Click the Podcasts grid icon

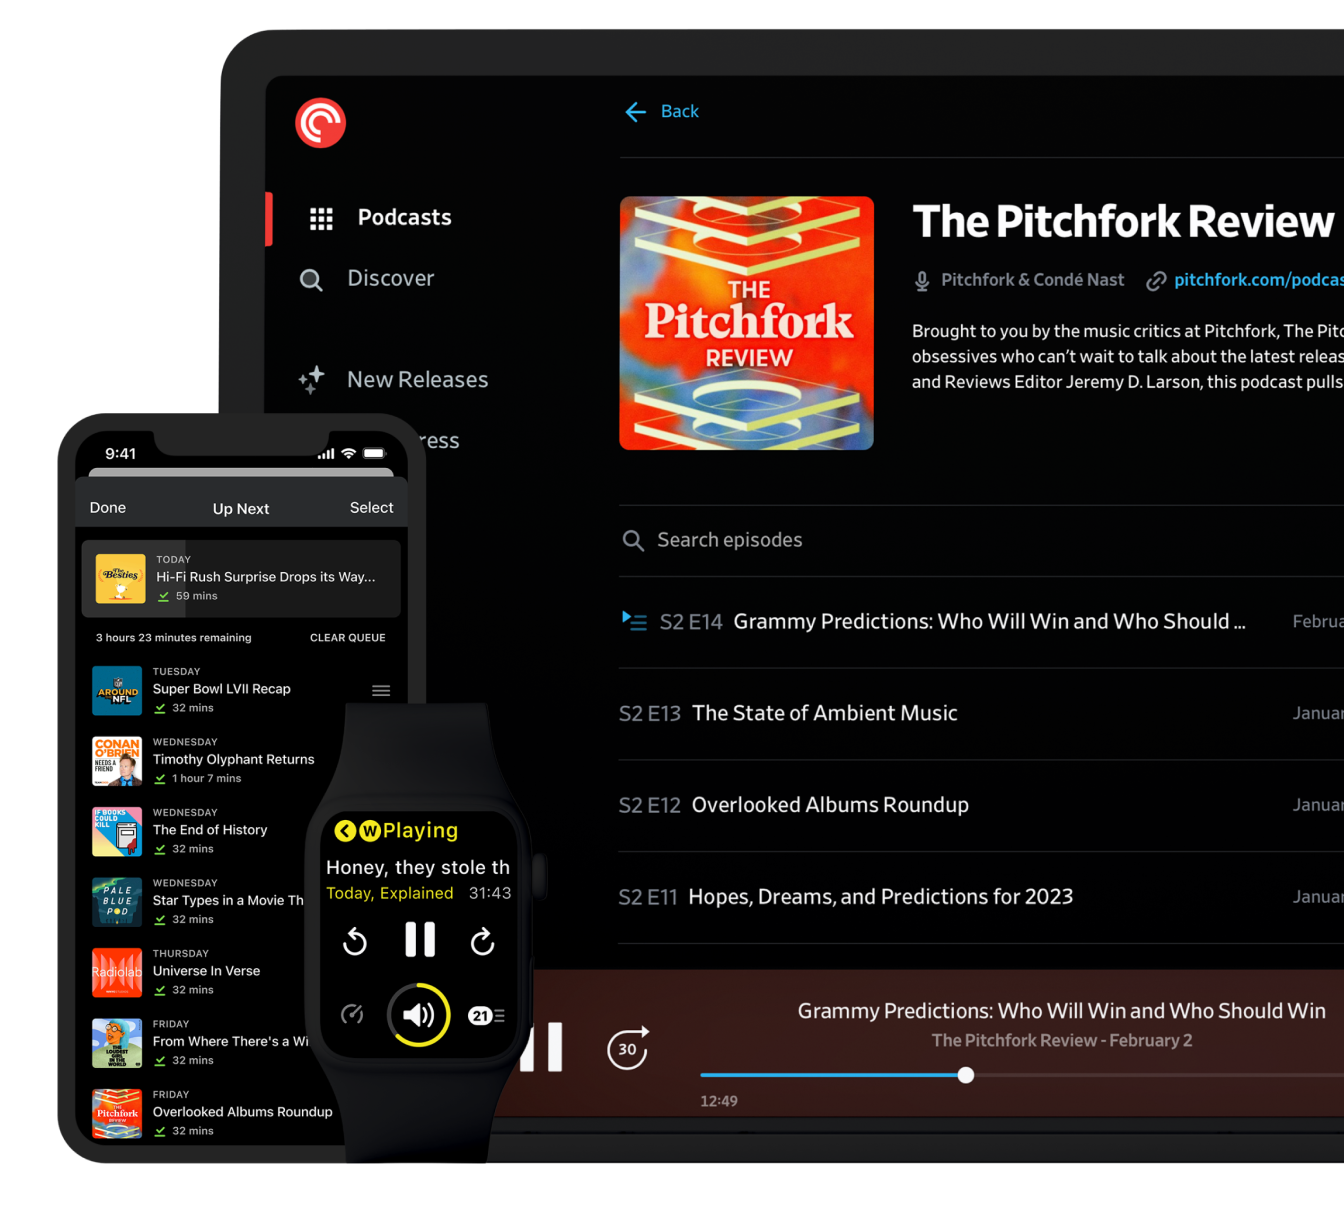321,219
